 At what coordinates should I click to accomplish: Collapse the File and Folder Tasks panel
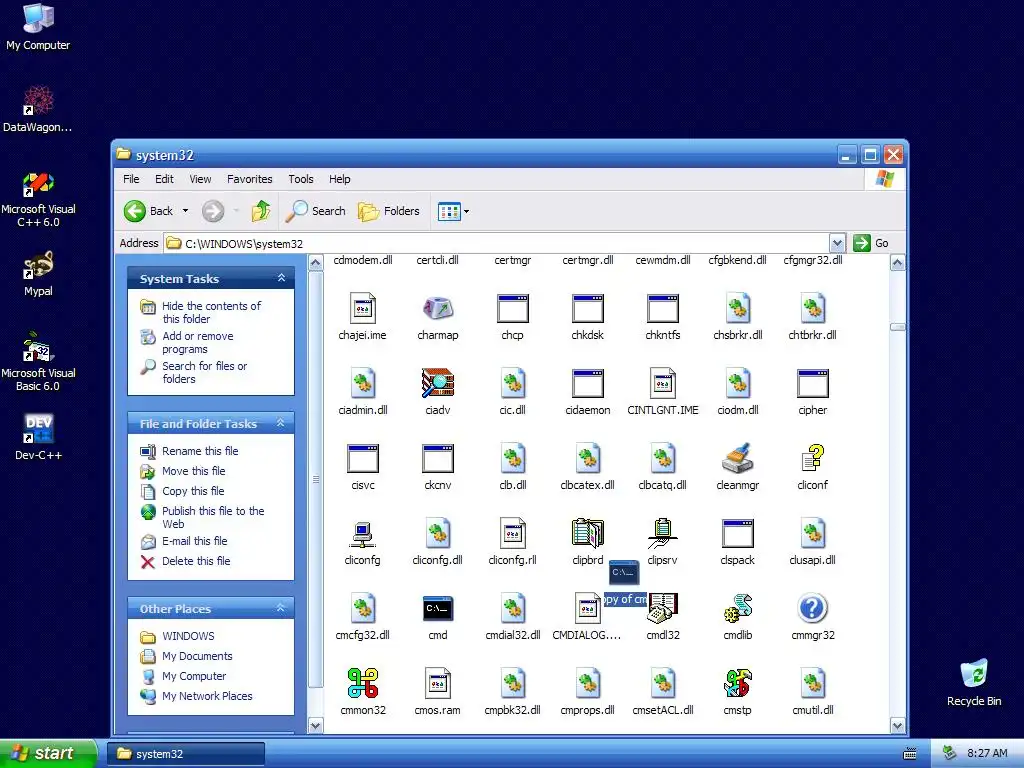(x=281, y=423)
